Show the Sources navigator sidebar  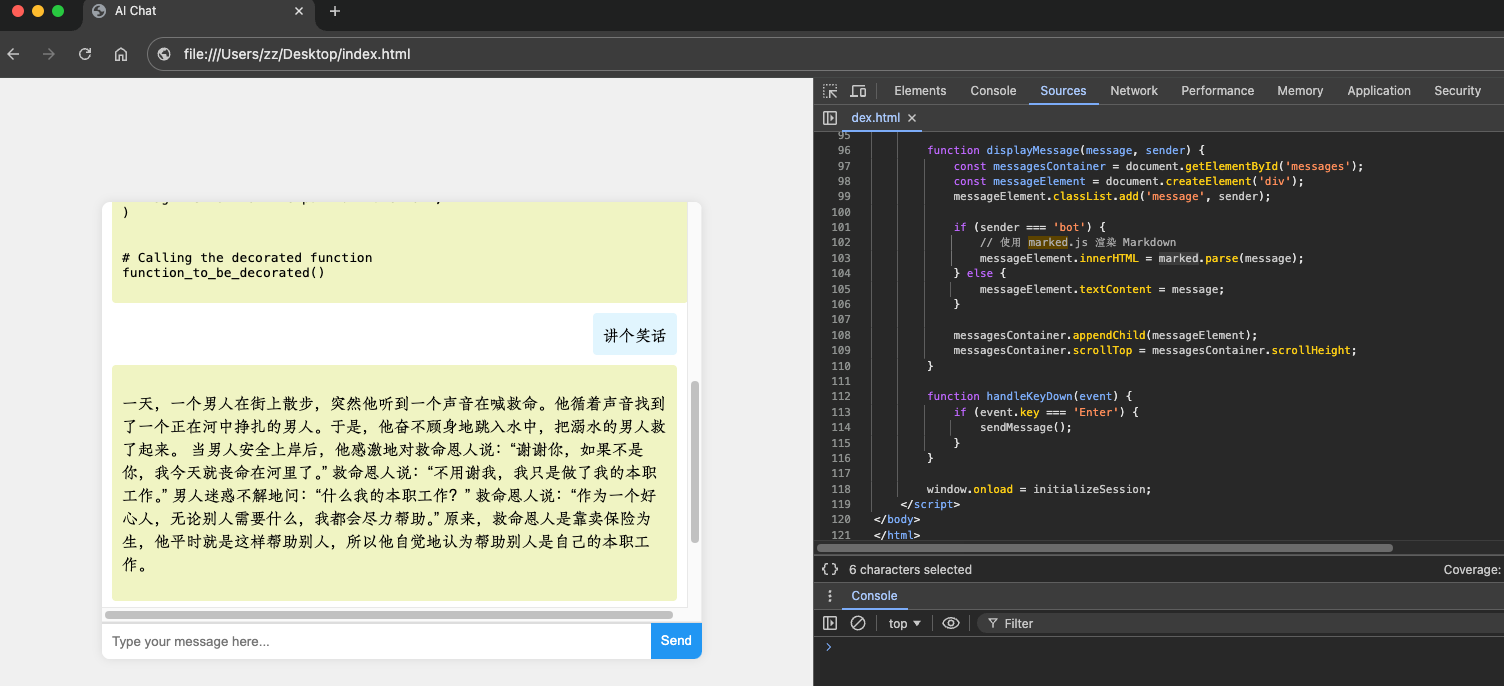pyautogui.click(x=830, y=118)
